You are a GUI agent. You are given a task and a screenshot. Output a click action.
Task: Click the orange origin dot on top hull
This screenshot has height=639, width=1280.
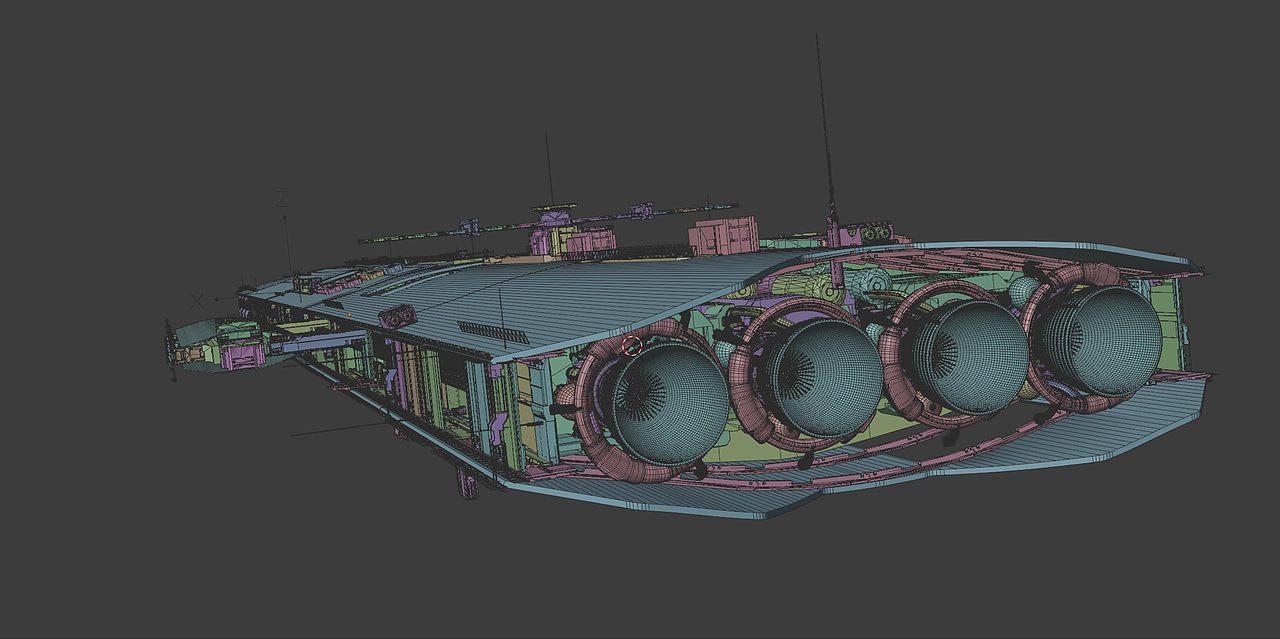click(x=349, y=313)
